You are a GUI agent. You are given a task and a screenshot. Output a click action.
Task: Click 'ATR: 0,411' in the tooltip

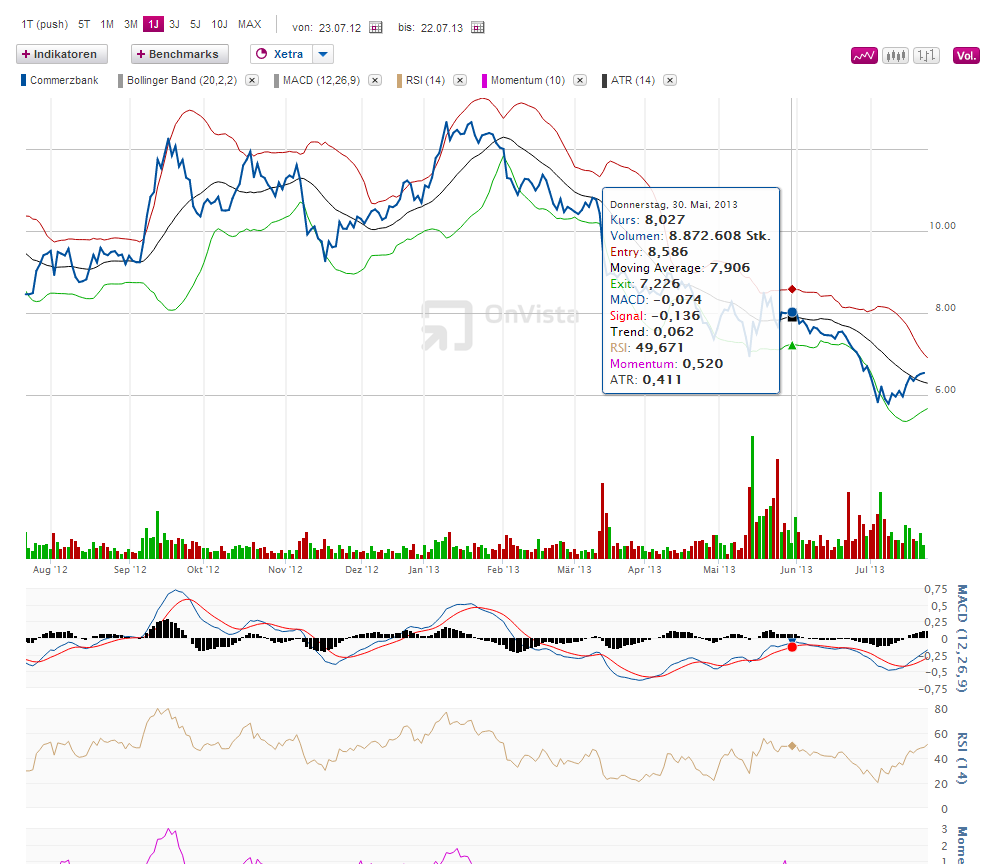click(645, 380)
